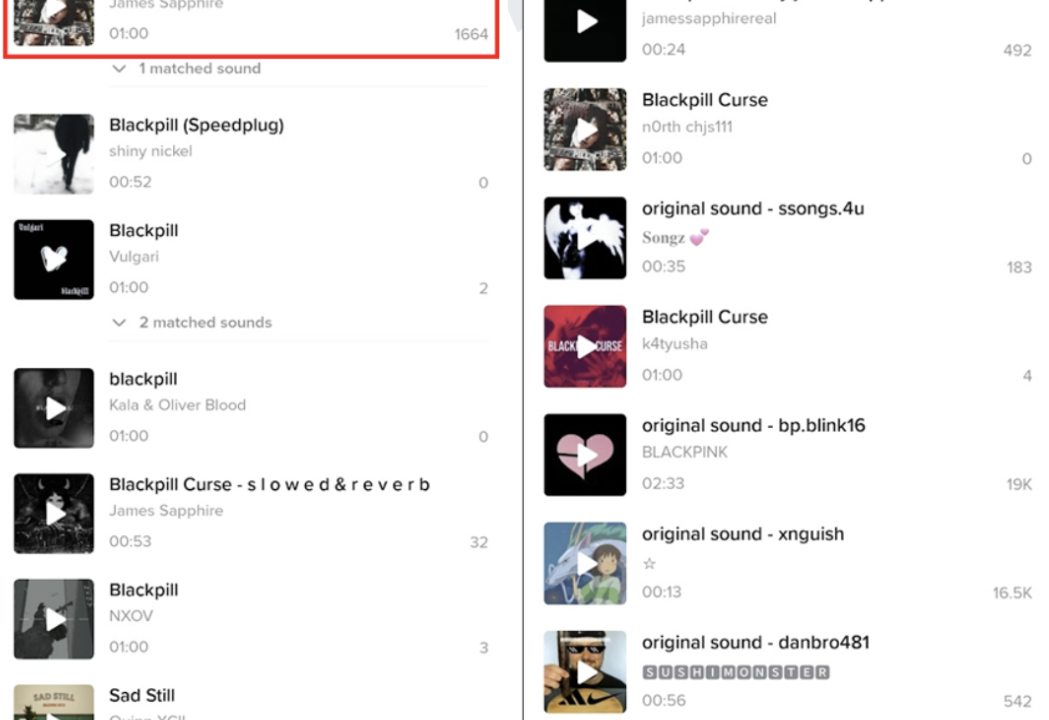
Task: Play Blackpill Curse by n0rth chjs111
Action: (x=585, y=130)
